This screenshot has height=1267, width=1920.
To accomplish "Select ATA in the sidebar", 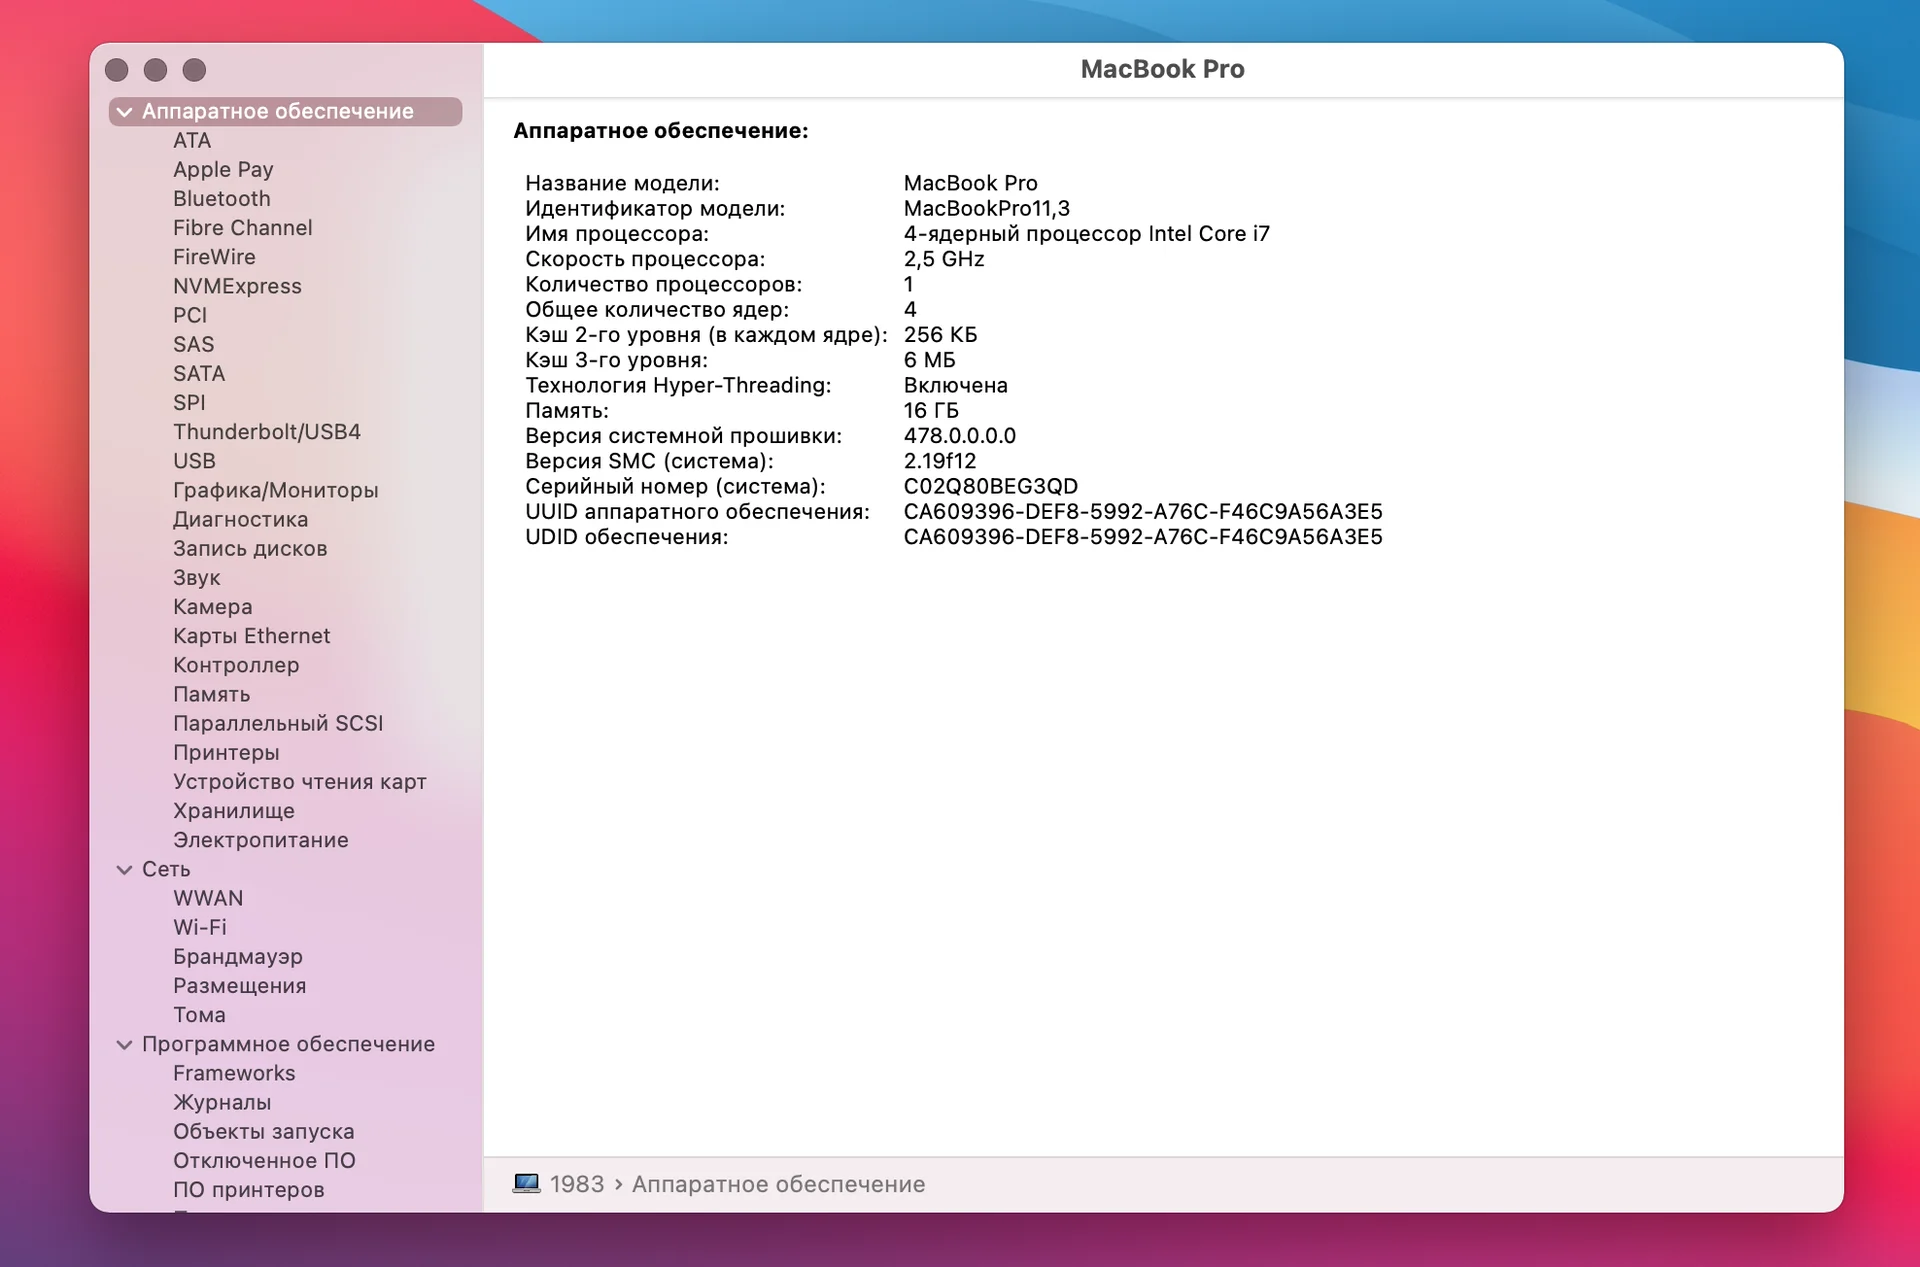I will tap(192, 141).
